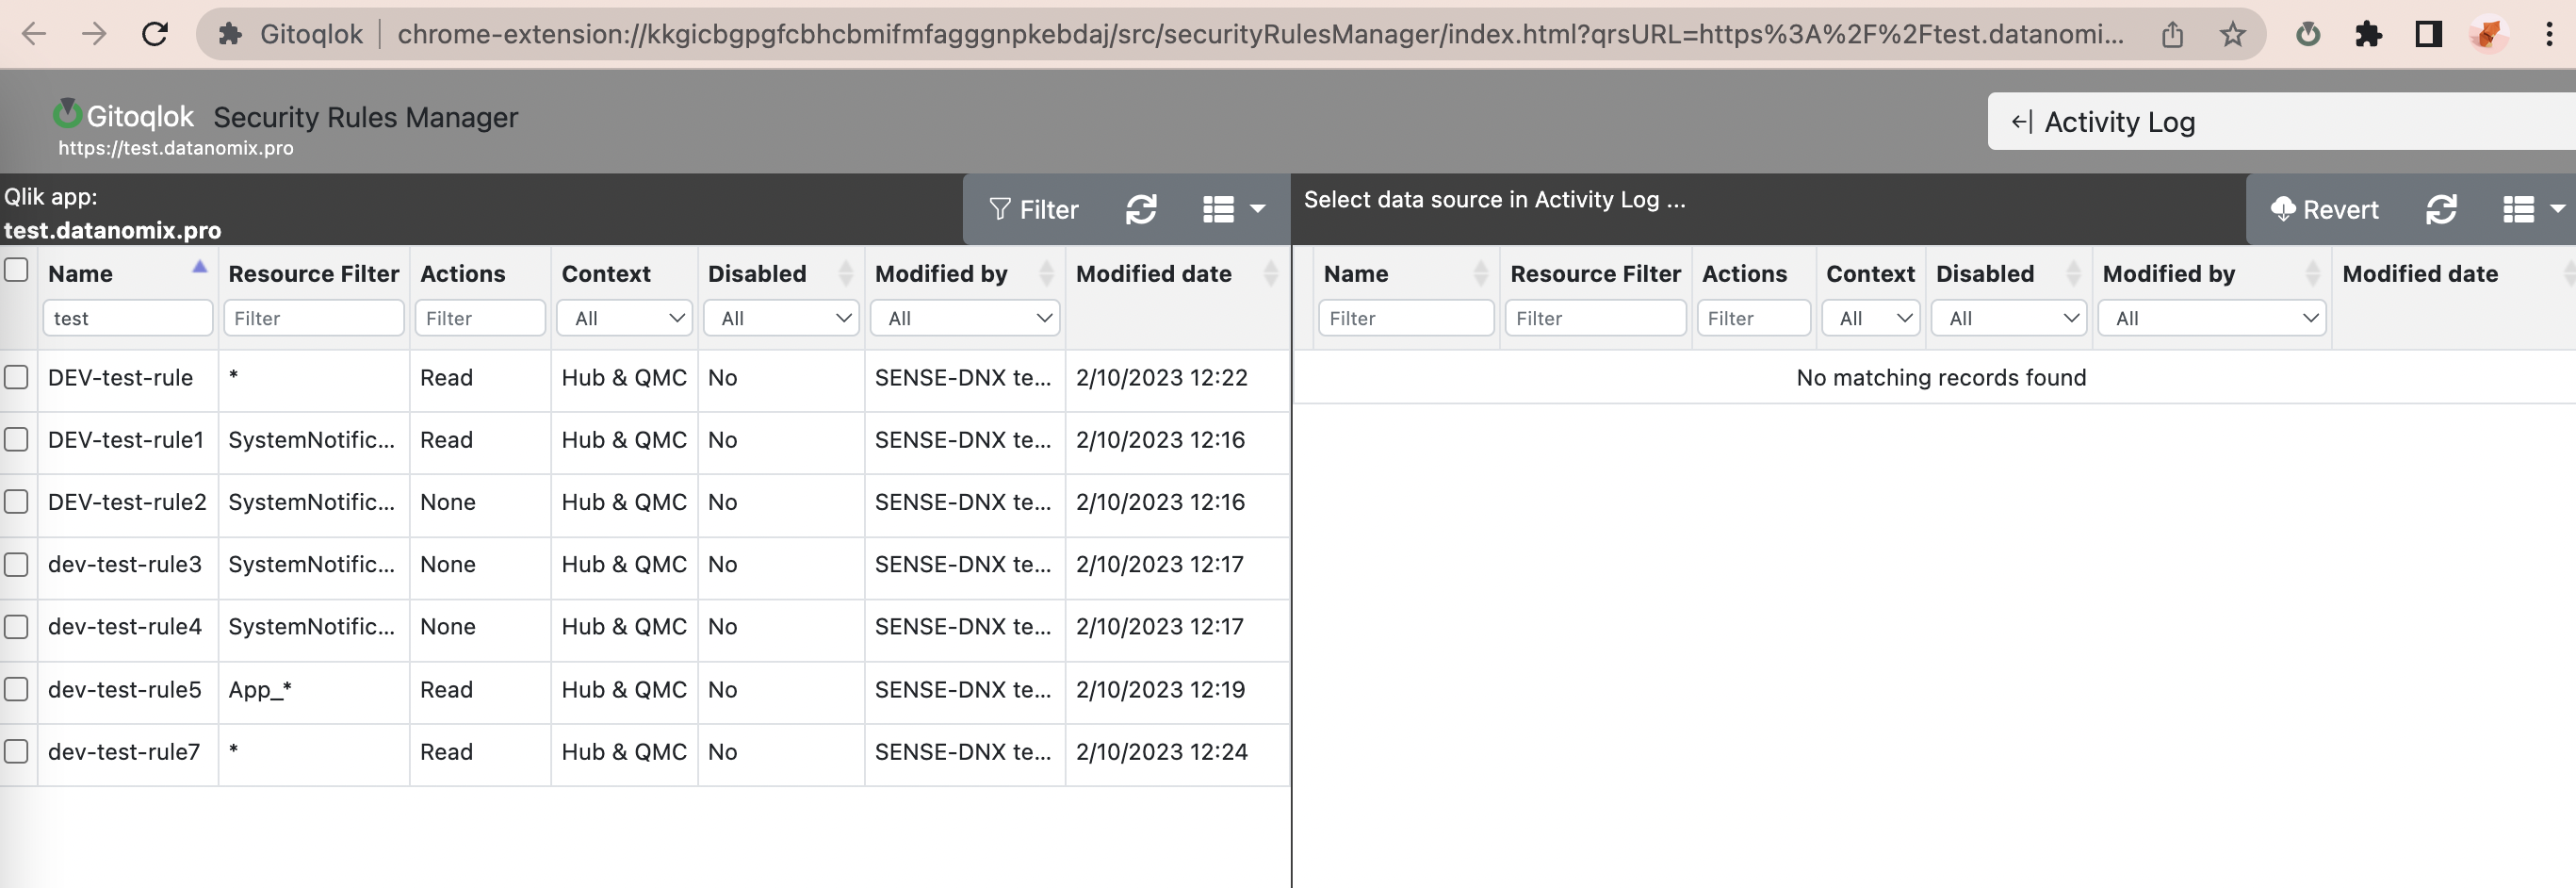The height and width of the screenshot is (888, 2576).
Task: Open the Disabled filter dropdown
Action: 780,317
